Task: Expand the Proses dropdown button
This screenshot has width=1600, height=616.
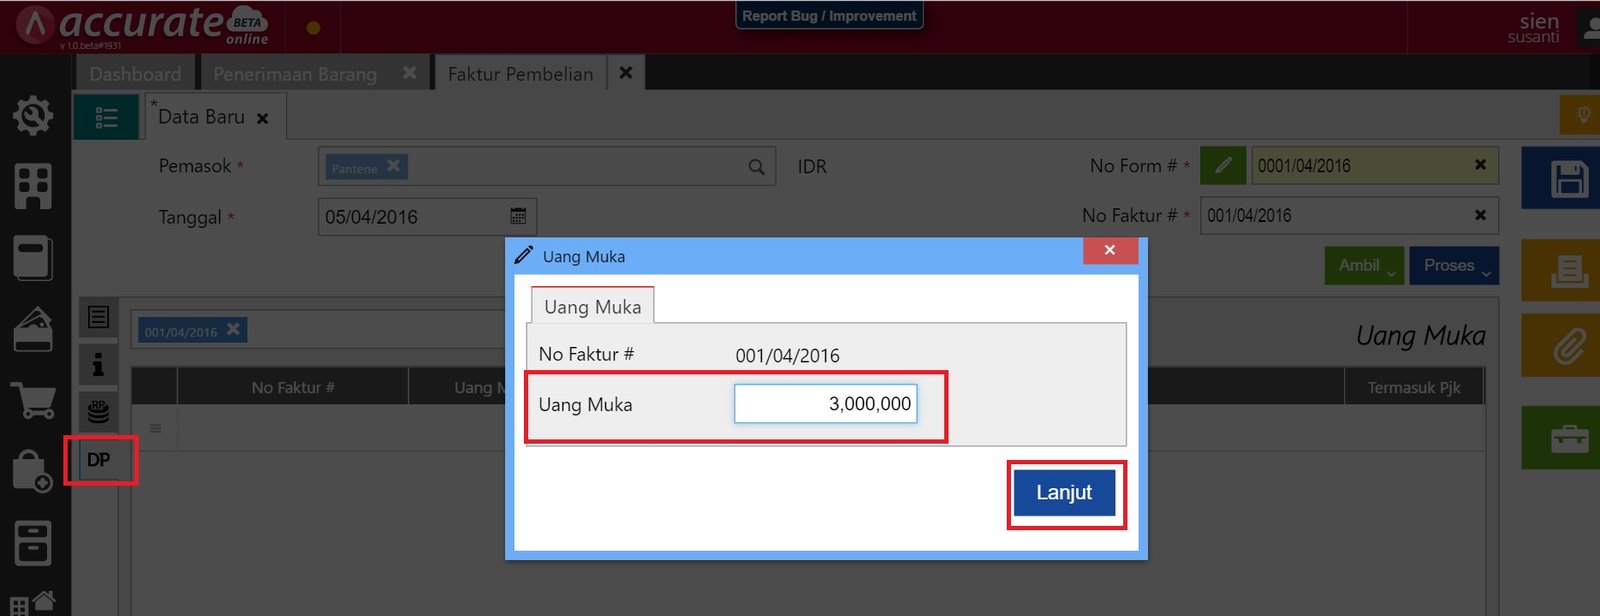Action: click(x=1453, y=266)
